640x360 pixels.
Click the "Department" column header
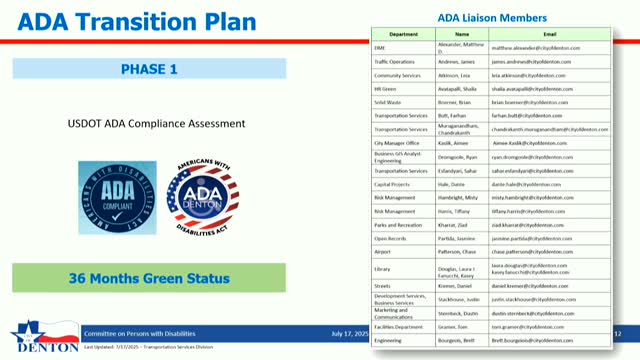(403, 34)
